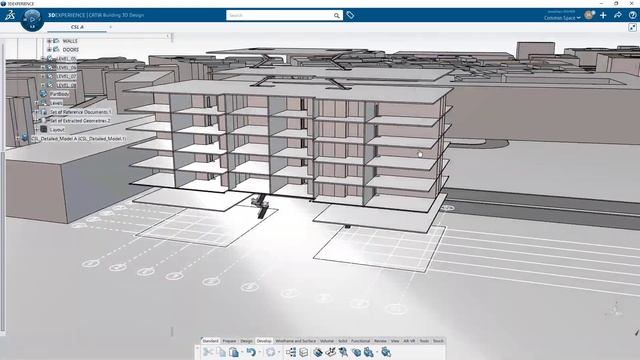
Task: Expand the LEVEL_06 node
Action: pos(43,67)
